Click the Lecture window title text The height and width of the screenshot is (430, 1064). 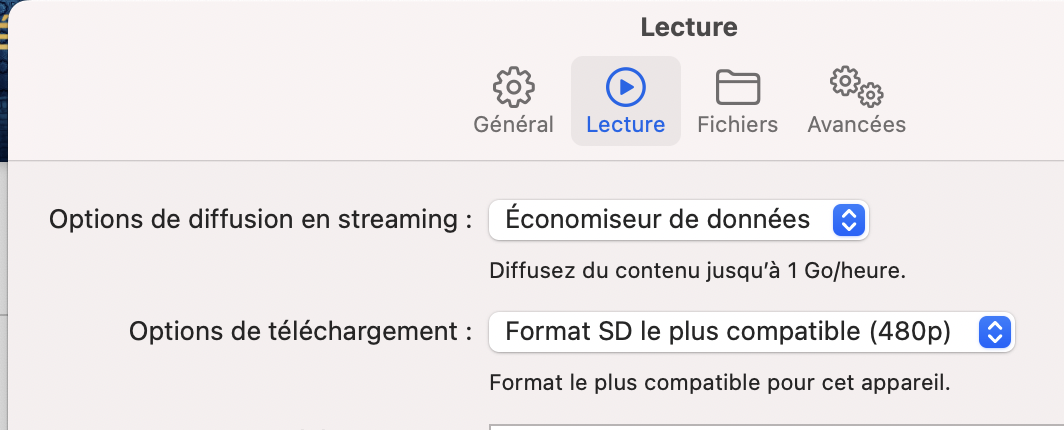(x=689, y=28)
